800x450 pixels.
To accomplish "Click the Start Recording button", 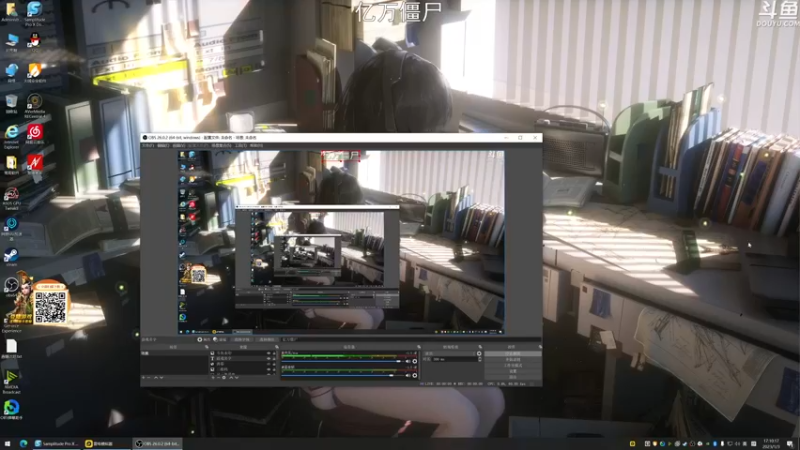I will [x=513, y=360].
